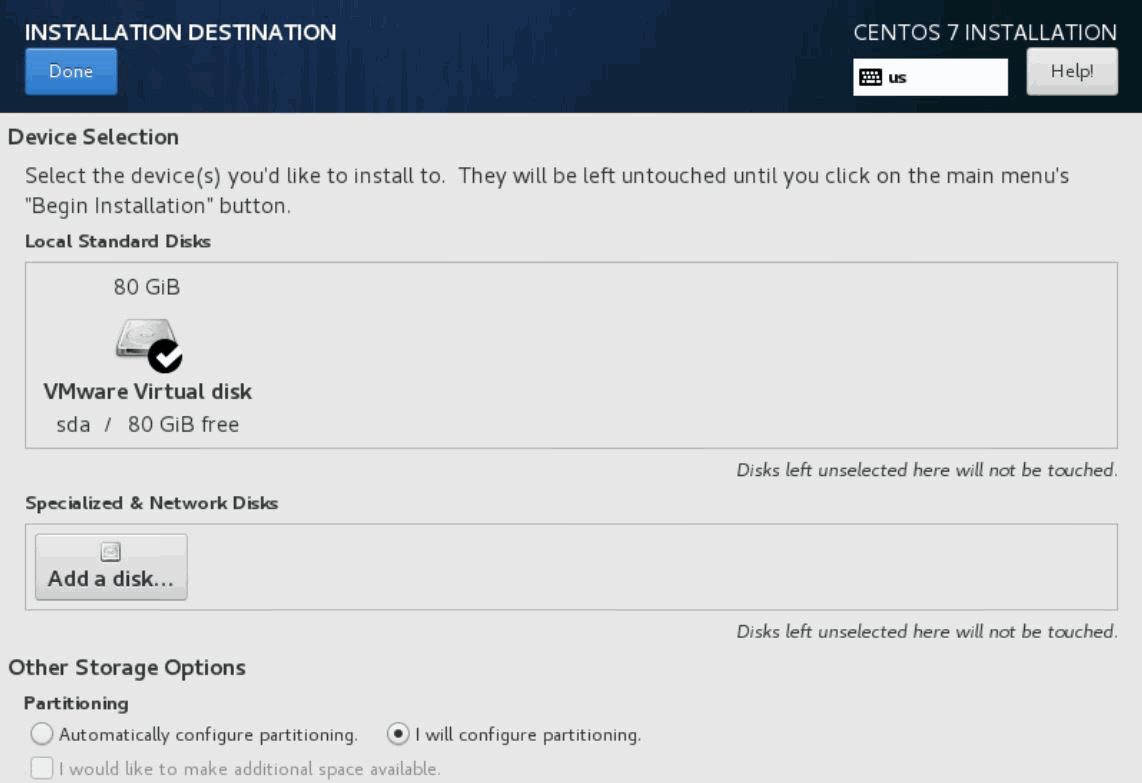Click the Done button
The image size is (1142, 783).
click(71, 72)
